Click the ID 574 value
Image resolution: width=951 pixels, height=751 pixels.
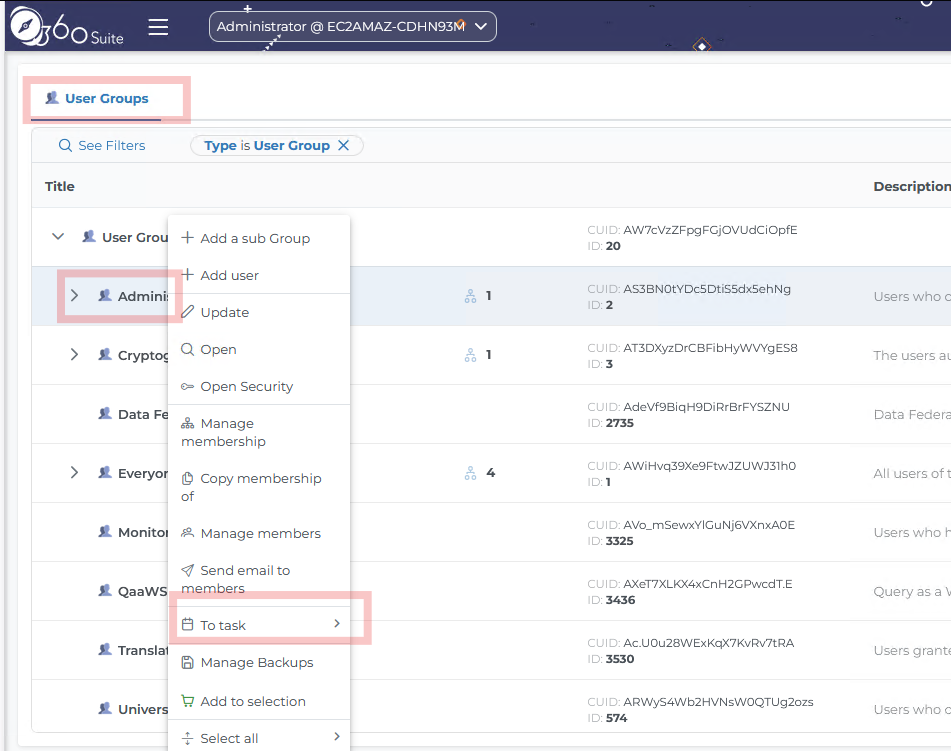[x=616, y=718]
